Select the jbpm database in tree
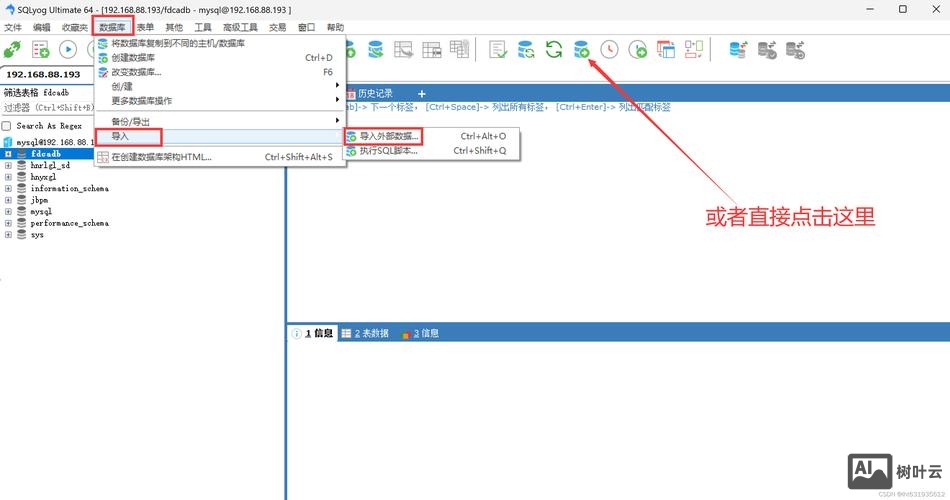The height and width of the screenshot is (500, 950). pos(39,200)
